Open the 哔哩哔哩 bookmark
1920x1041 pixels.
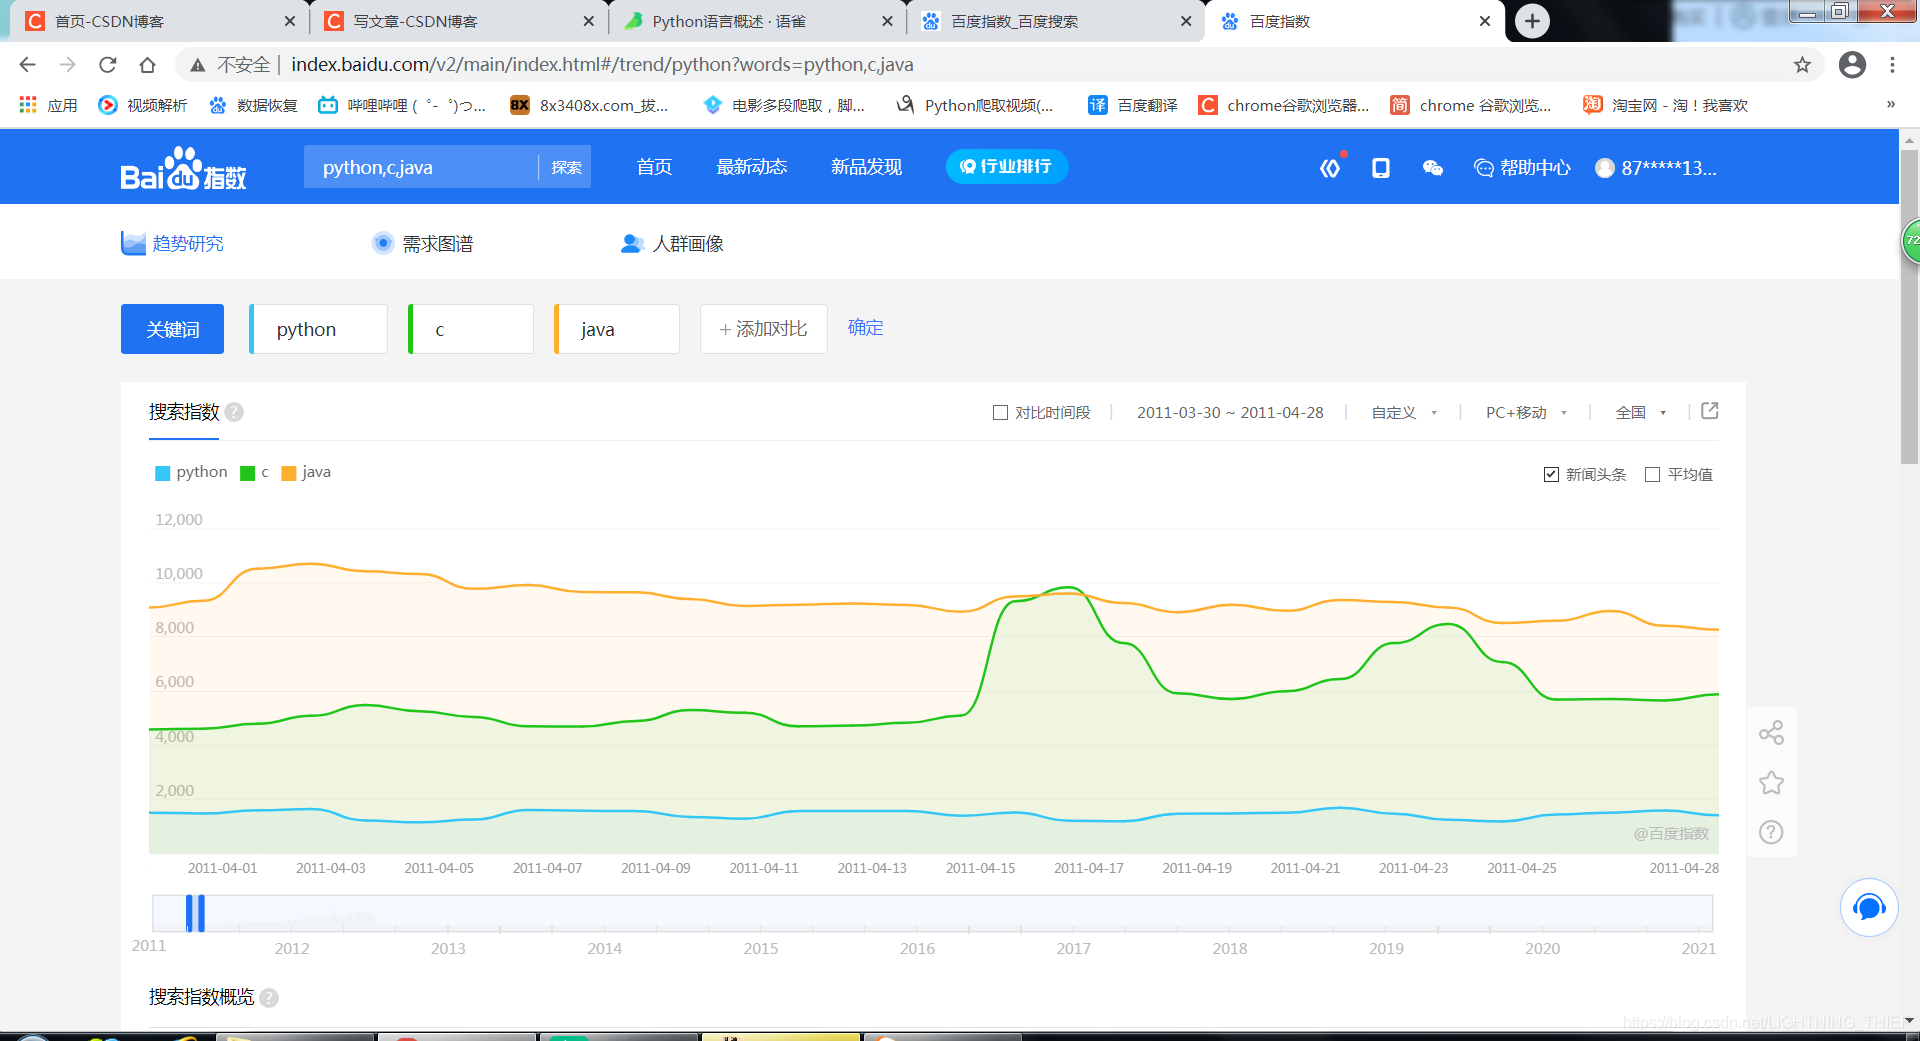click(402, 105)
